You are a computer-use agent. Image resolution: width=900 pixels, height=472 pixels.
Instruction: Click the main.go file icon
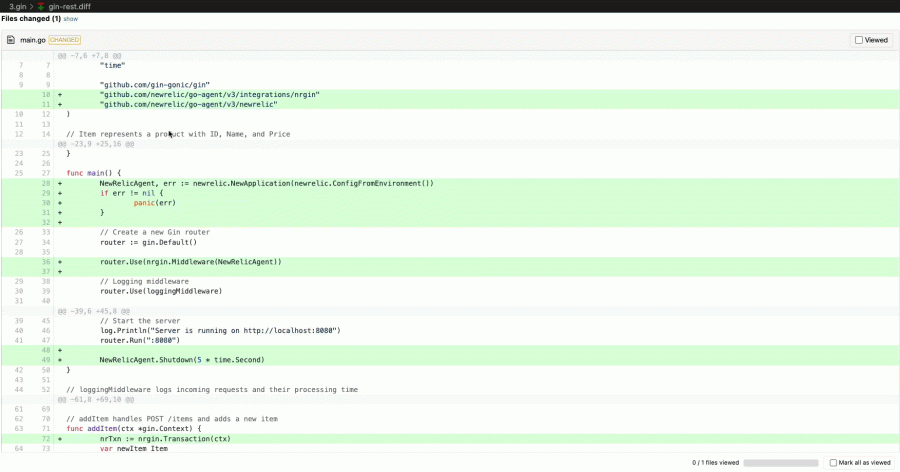11,40
